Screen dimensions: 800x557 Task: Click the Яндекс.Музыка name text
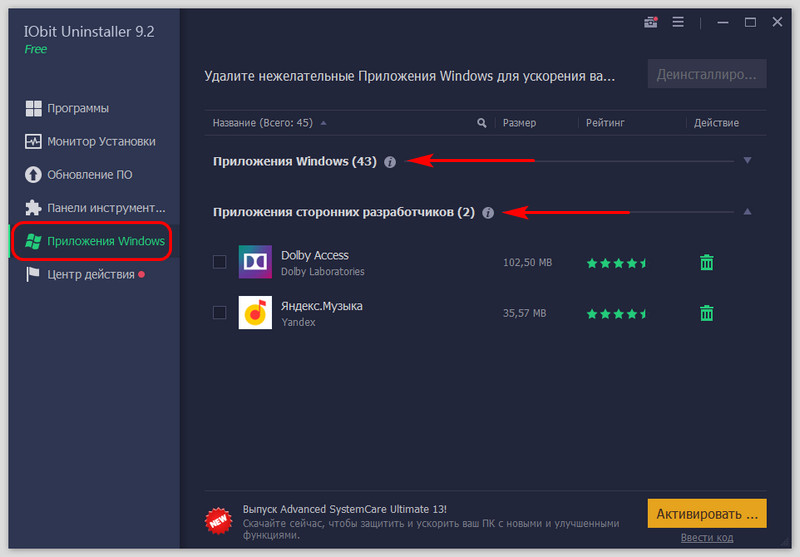click(322, 306)
